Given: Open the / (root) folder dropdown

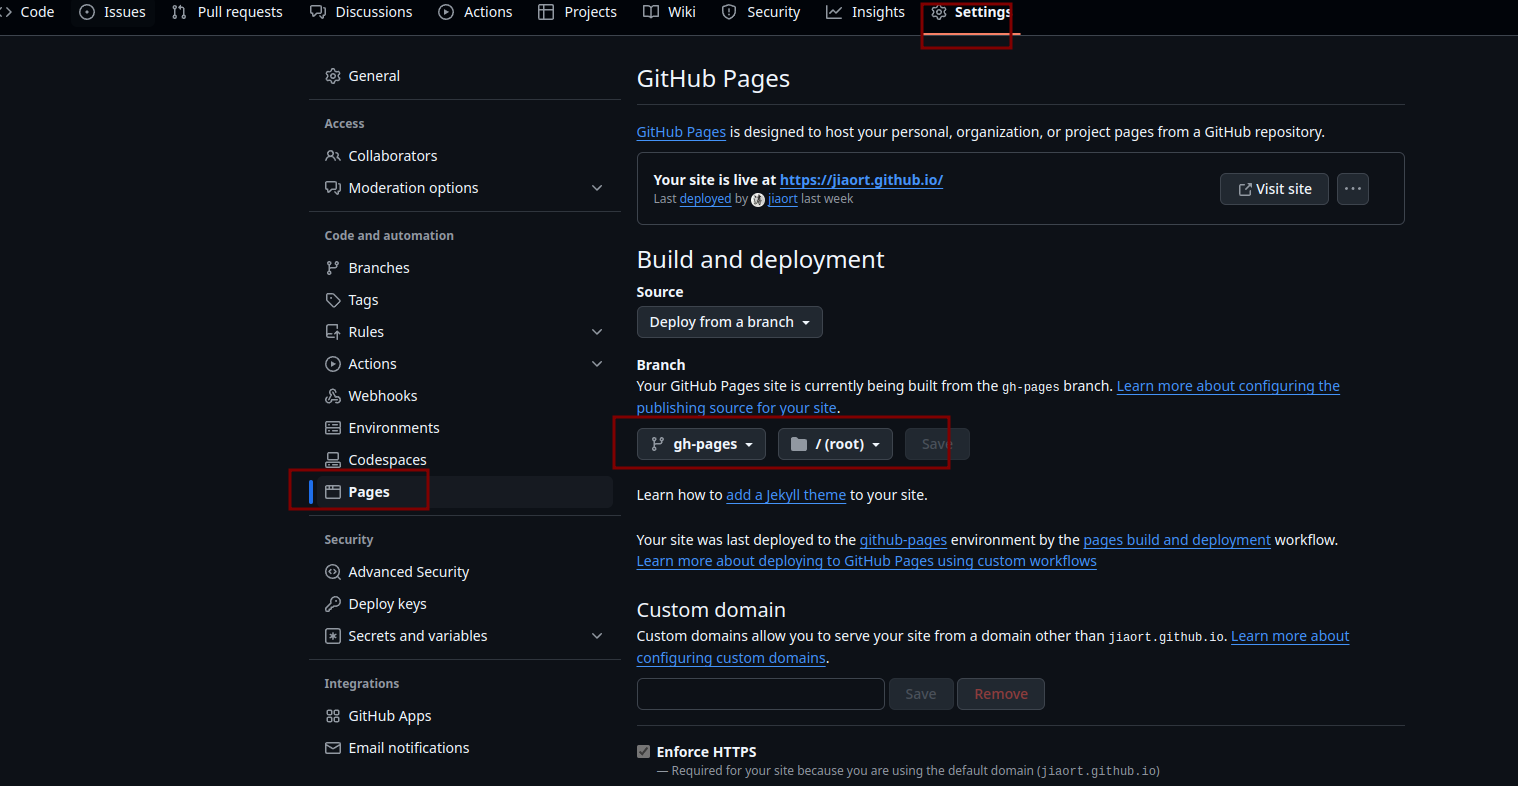Looking at the screenshot, I should (x=835, y=444).
